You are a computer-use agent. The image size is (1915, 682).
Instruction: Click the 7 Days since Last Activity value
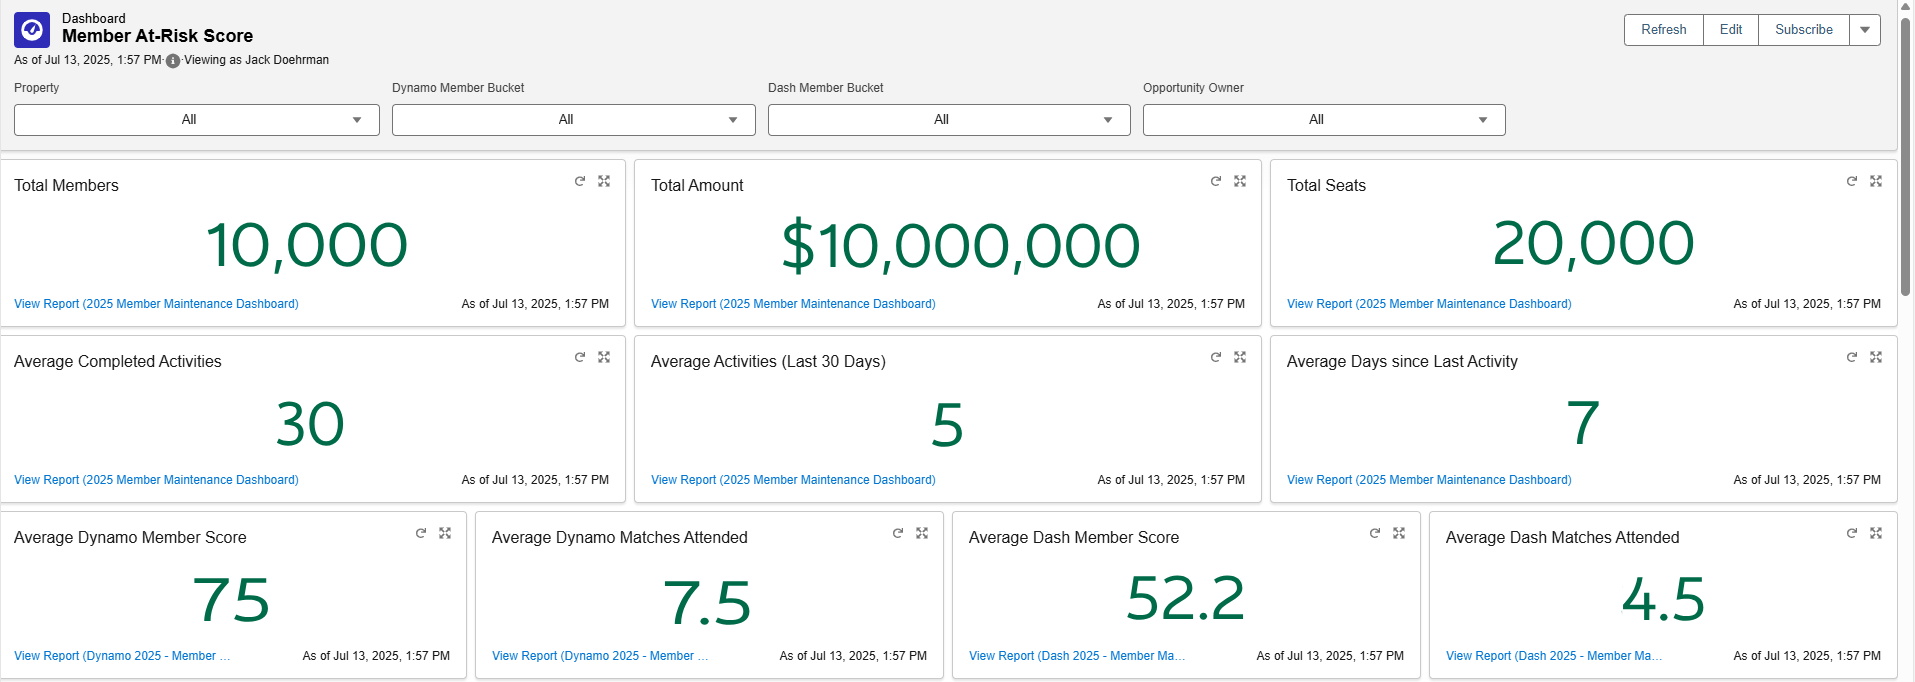(1583, 422)
